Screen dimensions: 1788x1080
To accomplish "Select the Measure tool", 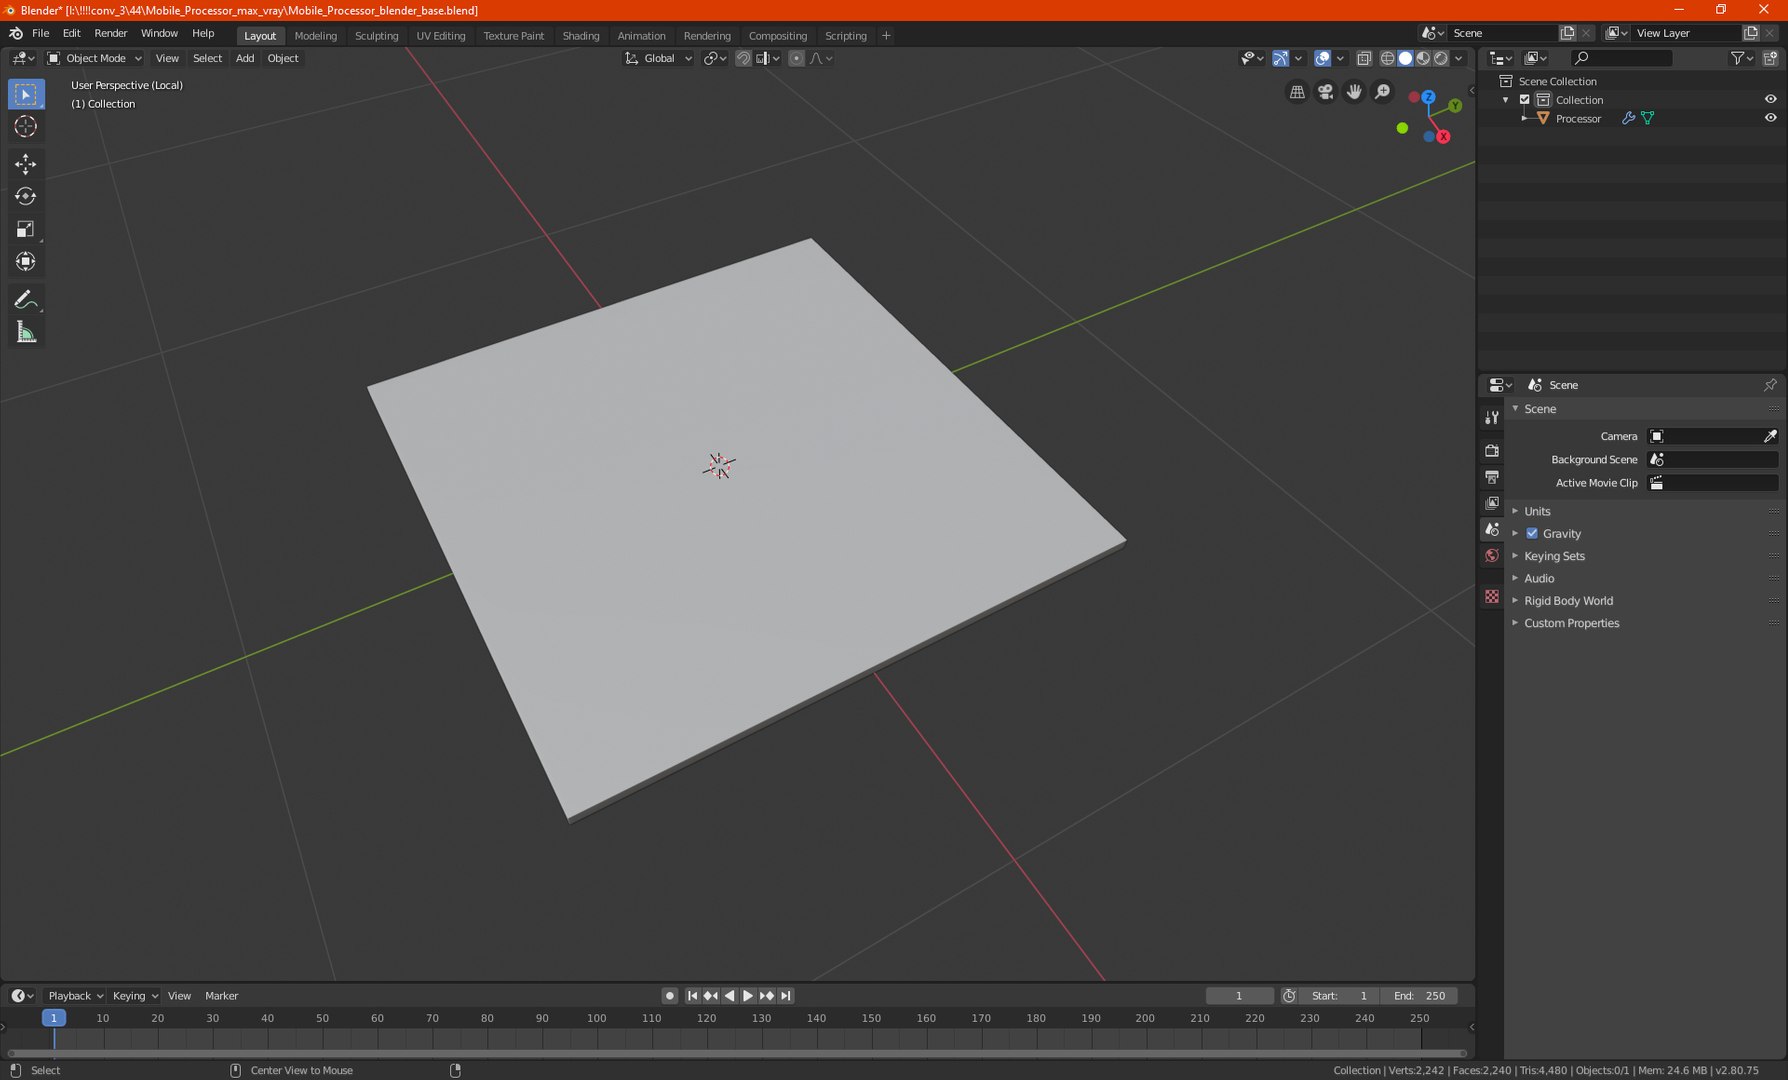I will point(26,332).
